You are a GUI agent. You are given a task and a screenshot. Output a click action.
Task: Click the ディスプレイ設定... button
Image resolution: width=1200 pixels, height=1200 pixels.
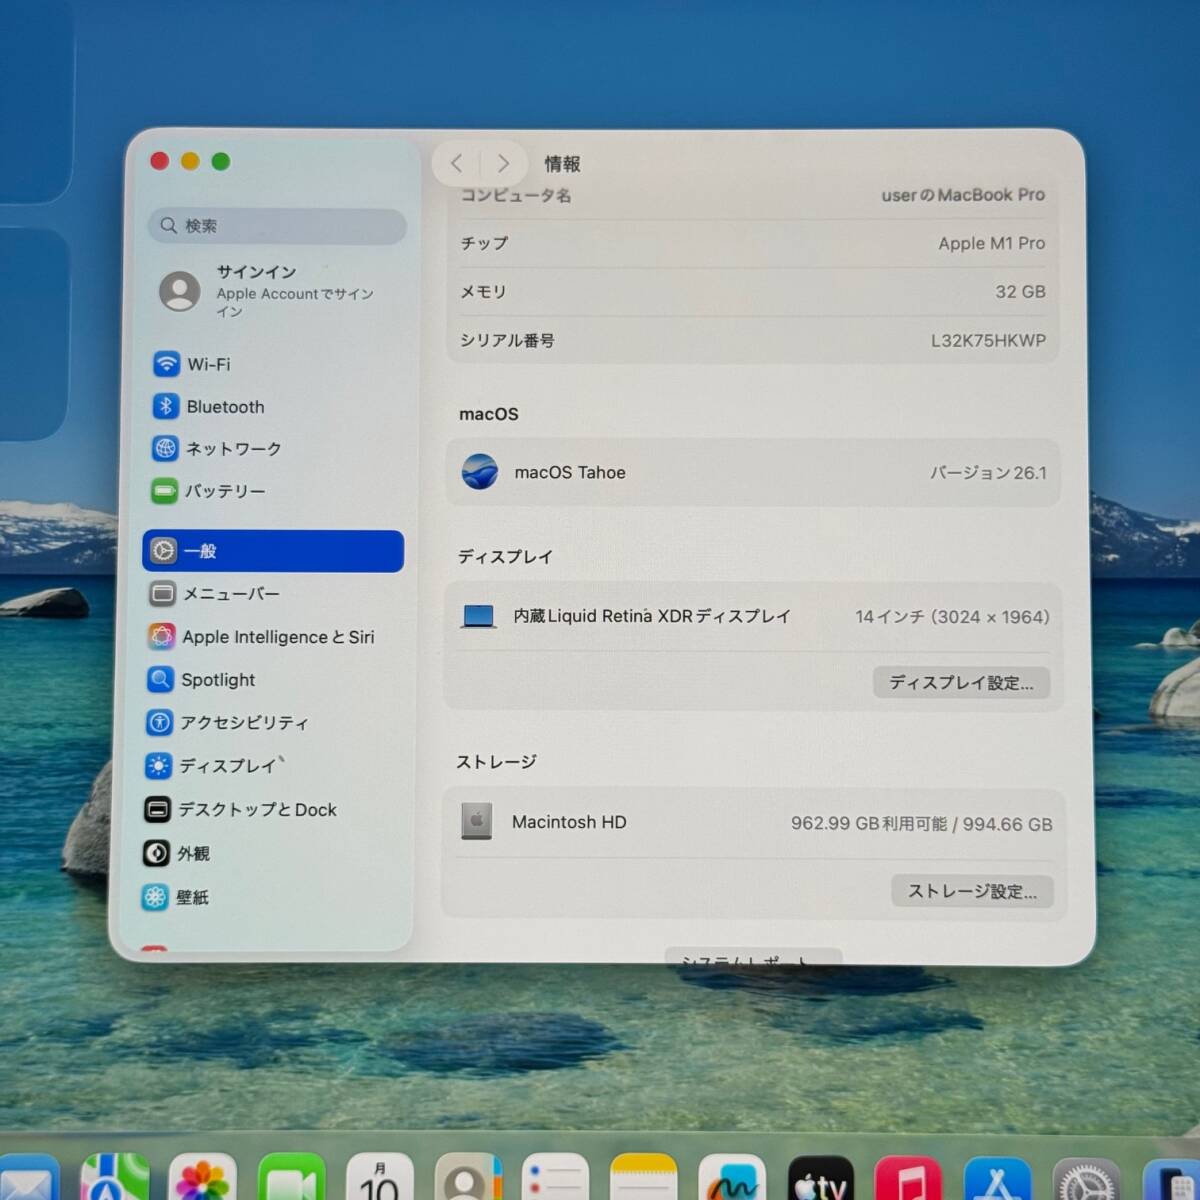click(961, 683)
